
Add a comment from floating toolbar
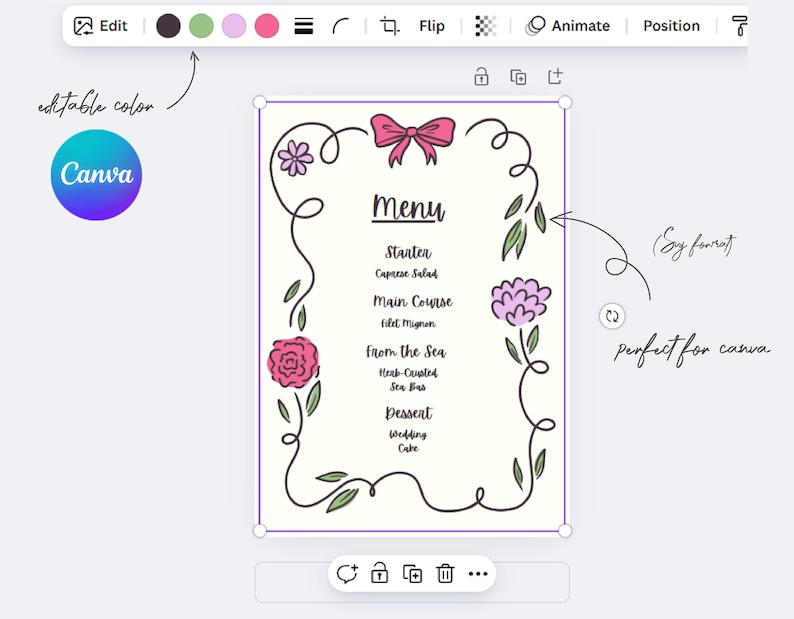(x=347, y=574)
